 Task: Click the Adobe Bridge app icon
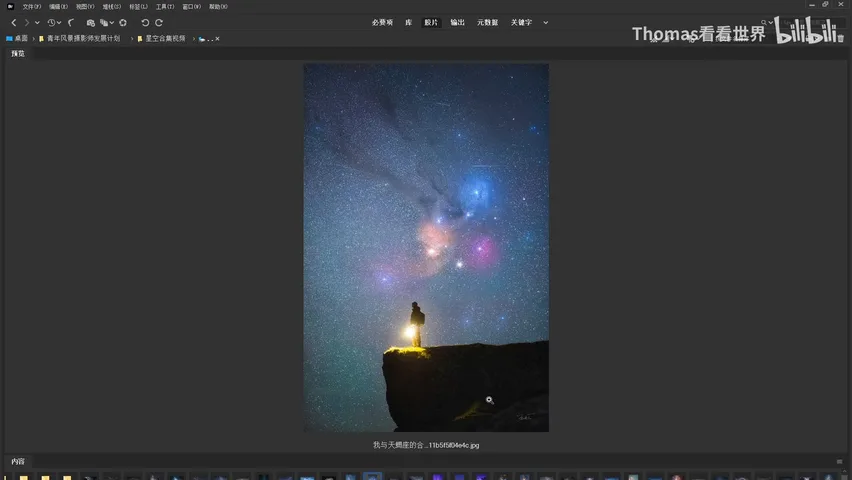[10, 7]
